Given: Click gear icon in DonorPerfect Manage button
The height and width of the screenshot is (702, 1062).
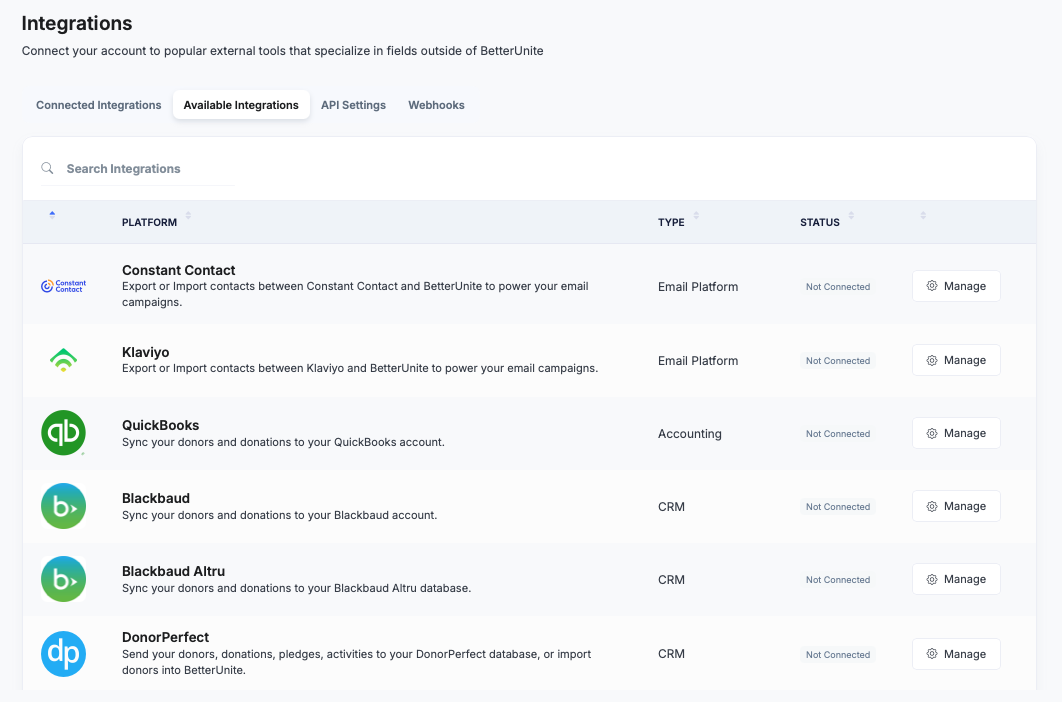Looking at the screenshot, I should tap(932, 654).
